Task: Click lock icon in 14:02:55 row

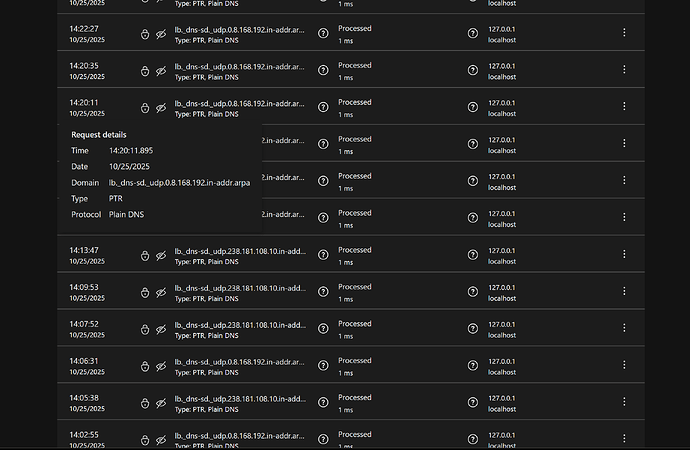Action: [145, 440]
